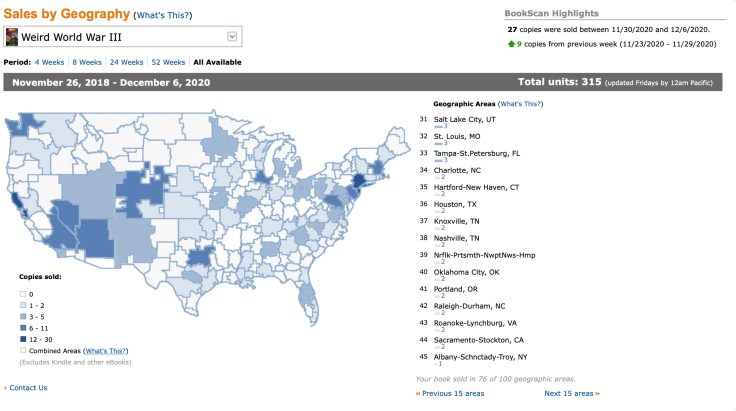Click the 6 - 11 copies legend swatch
The height and width of the screenshot is (411, 736).
24,327
